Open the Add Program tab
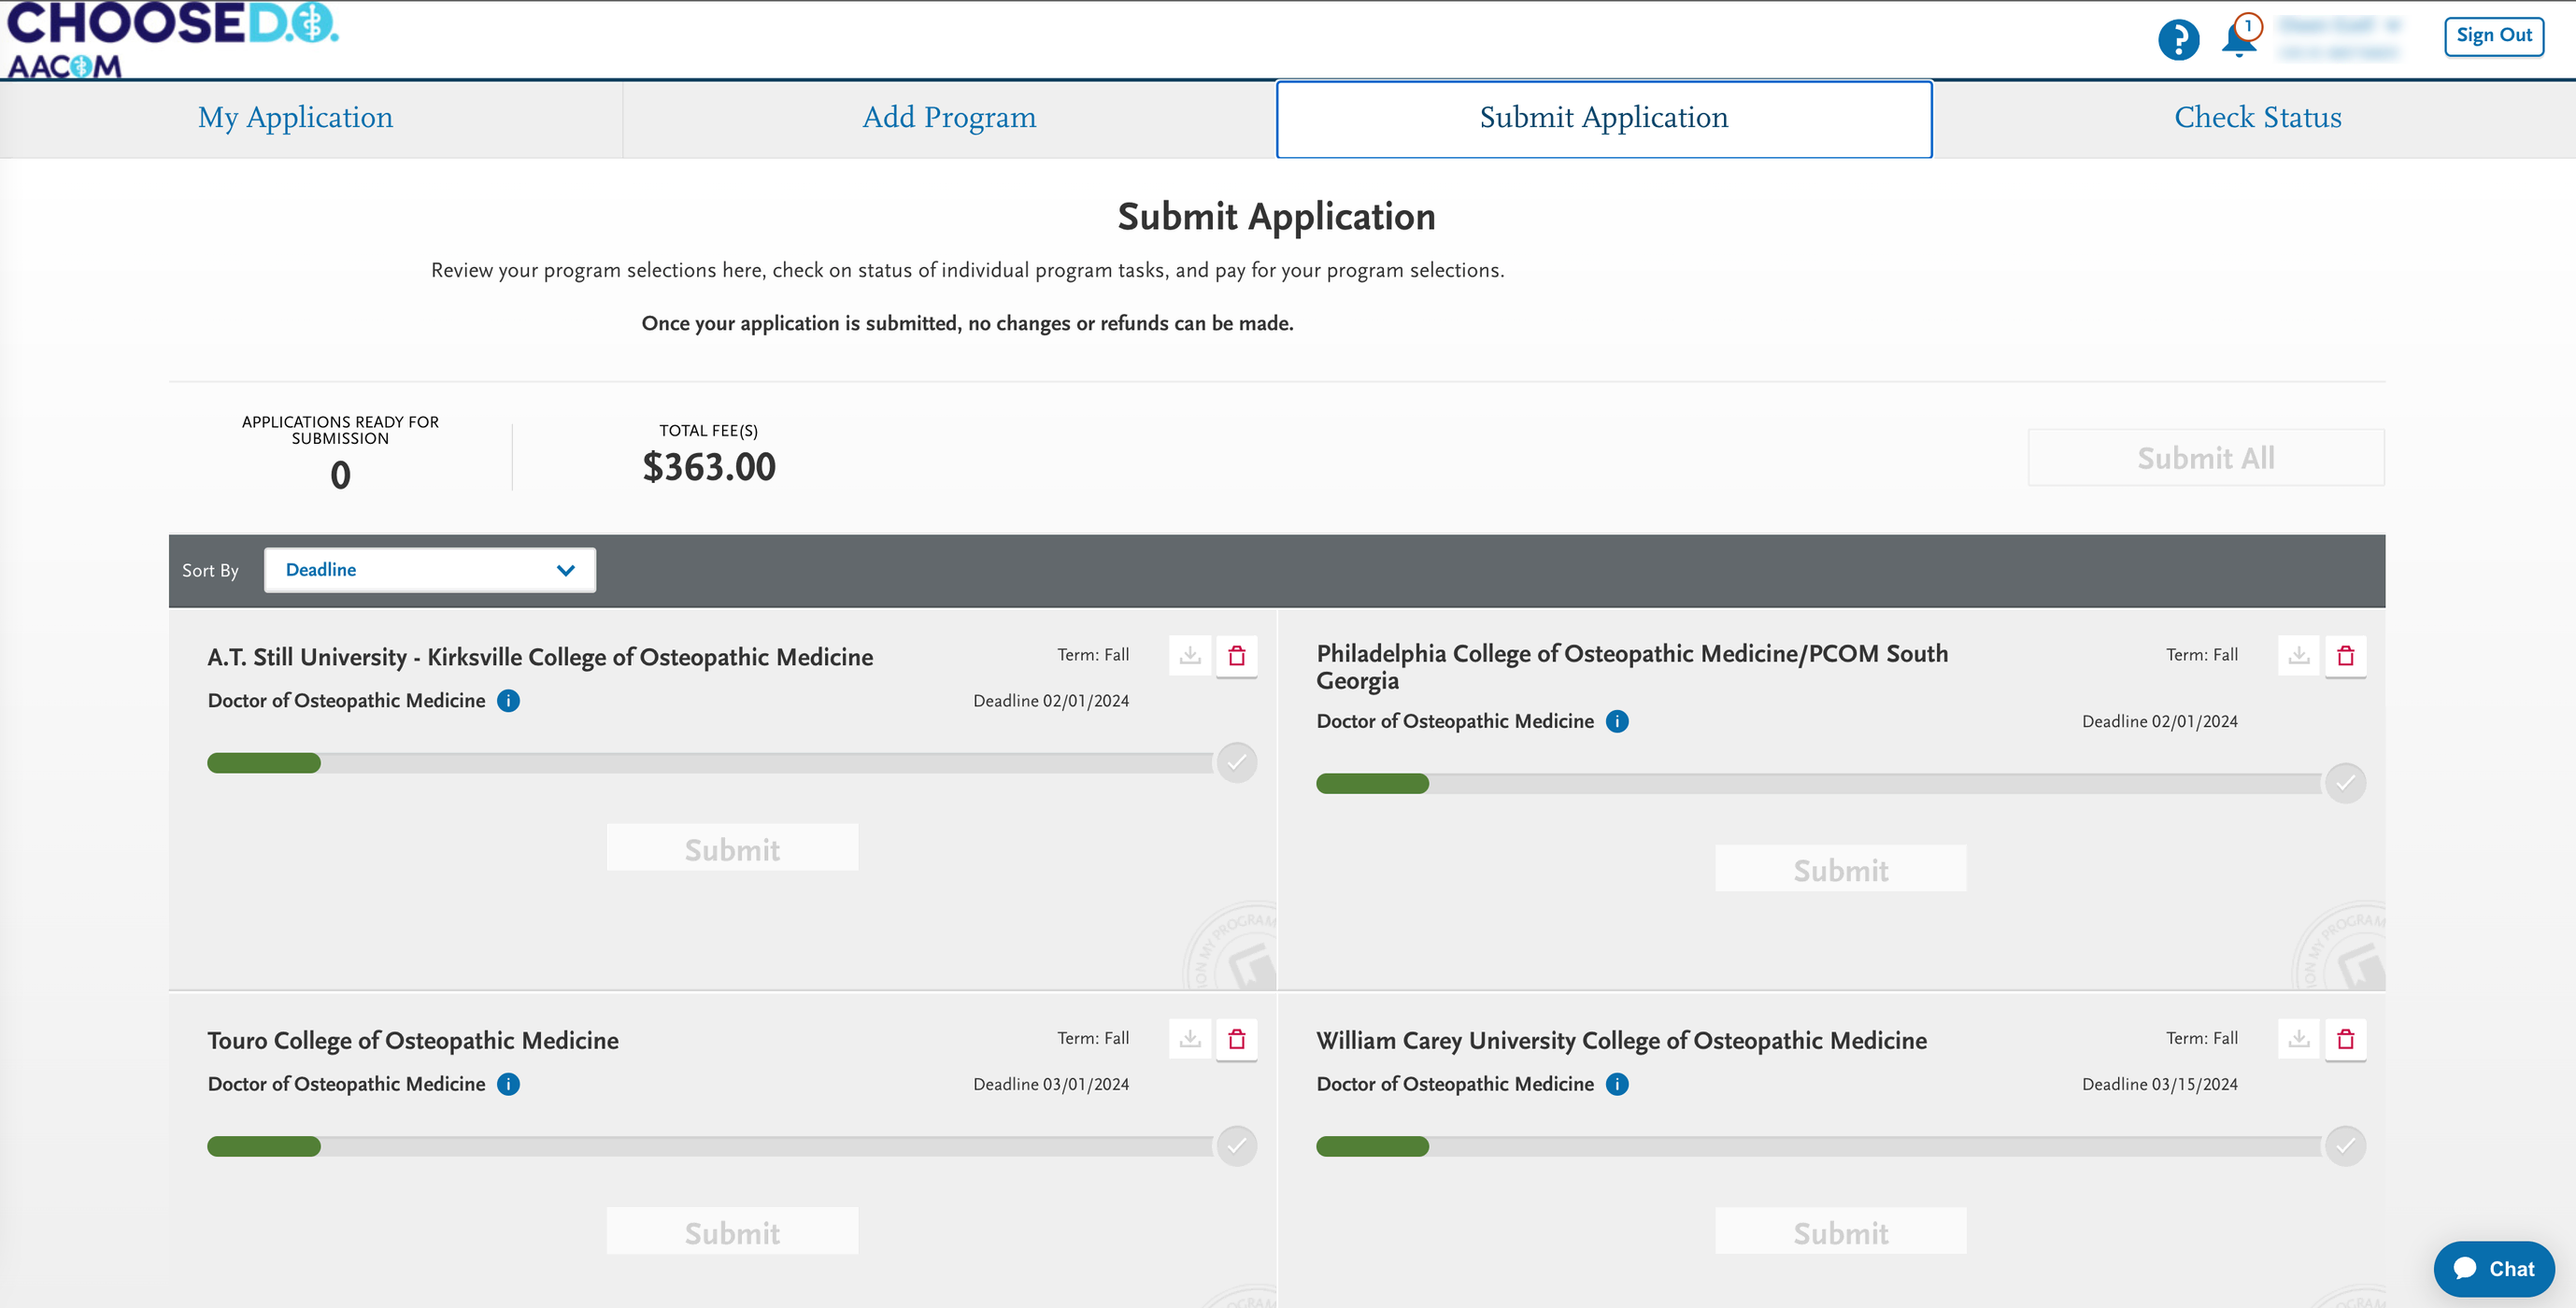This screenshot has height=1308, width=2576. (947, 117)
